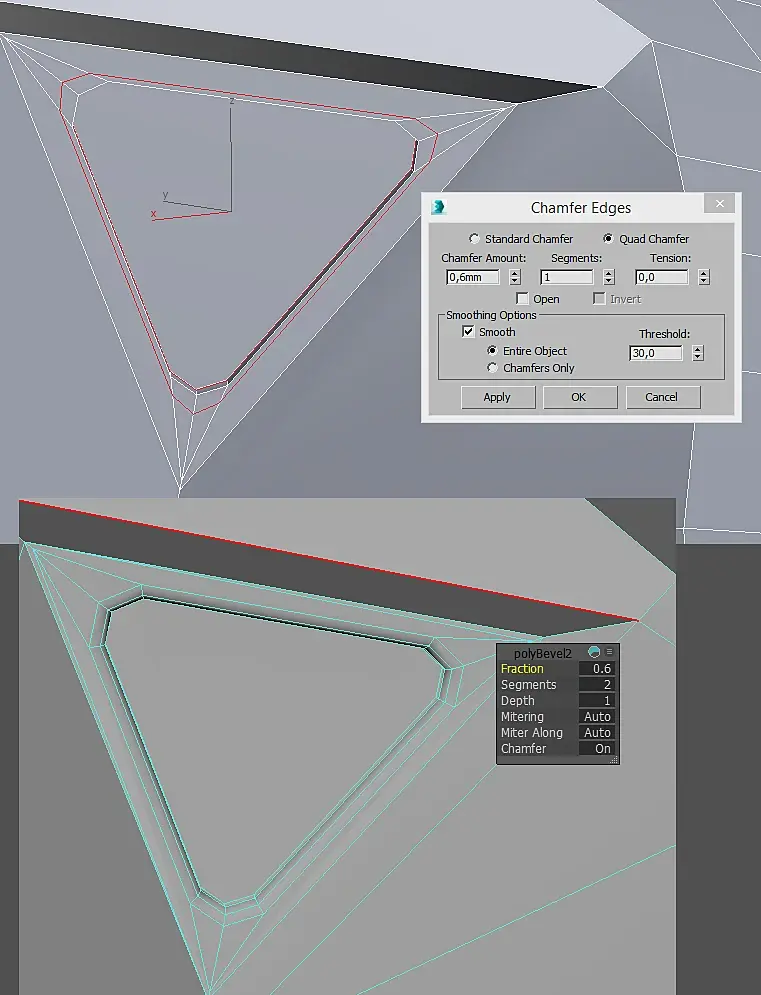Screen dimensions: 761x995
Task: Click the polyBevel2 panel title
Action: tap(543, 653)
